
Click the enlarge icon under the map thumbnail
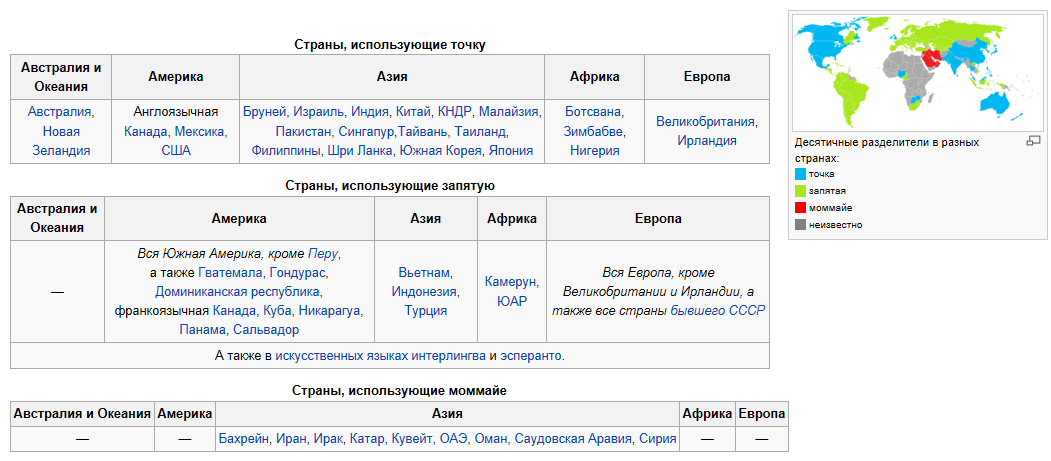1033,142
